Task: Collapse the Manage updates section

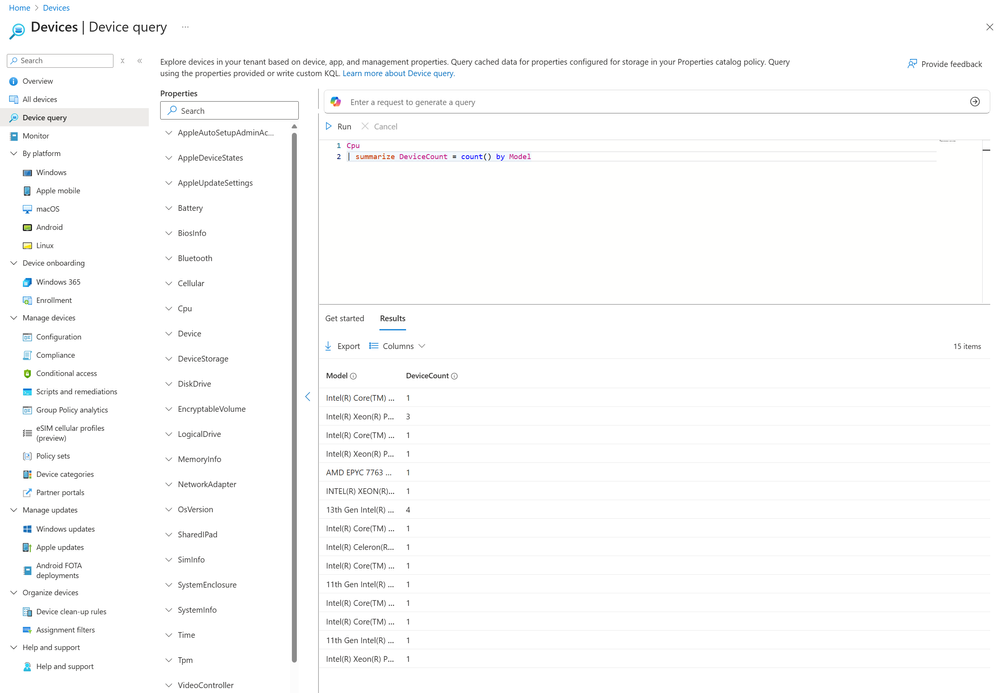Action: click(x=13, y=510)
